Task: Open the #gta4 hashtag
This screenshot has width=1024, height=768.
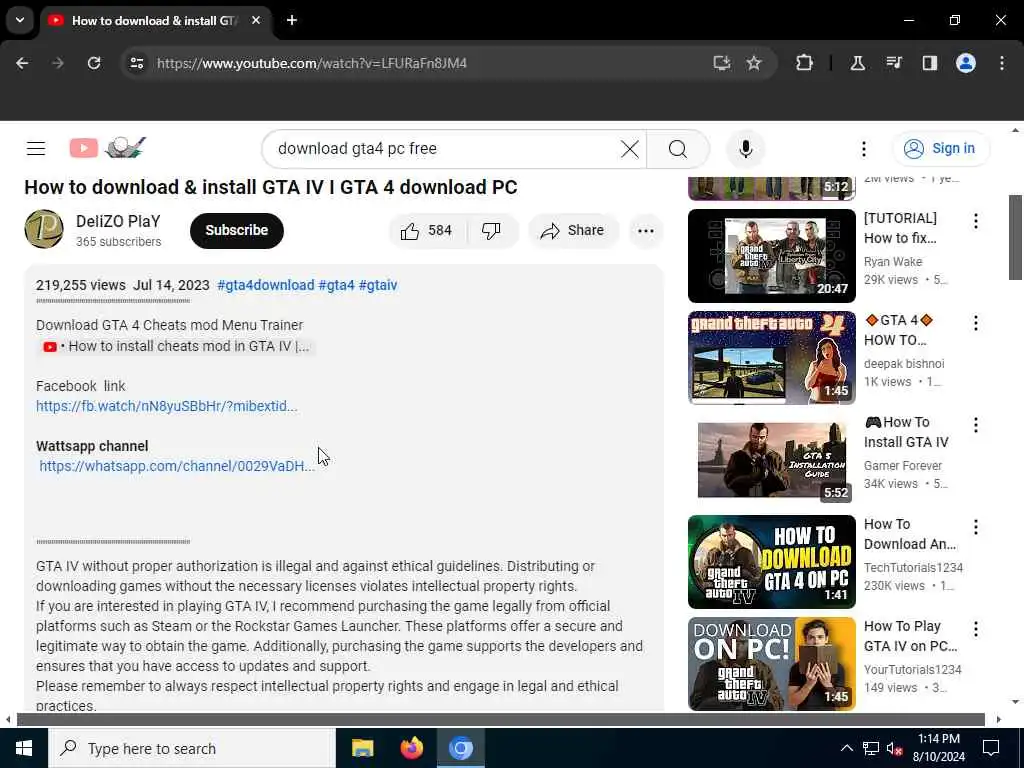Action: pos(336,285)
